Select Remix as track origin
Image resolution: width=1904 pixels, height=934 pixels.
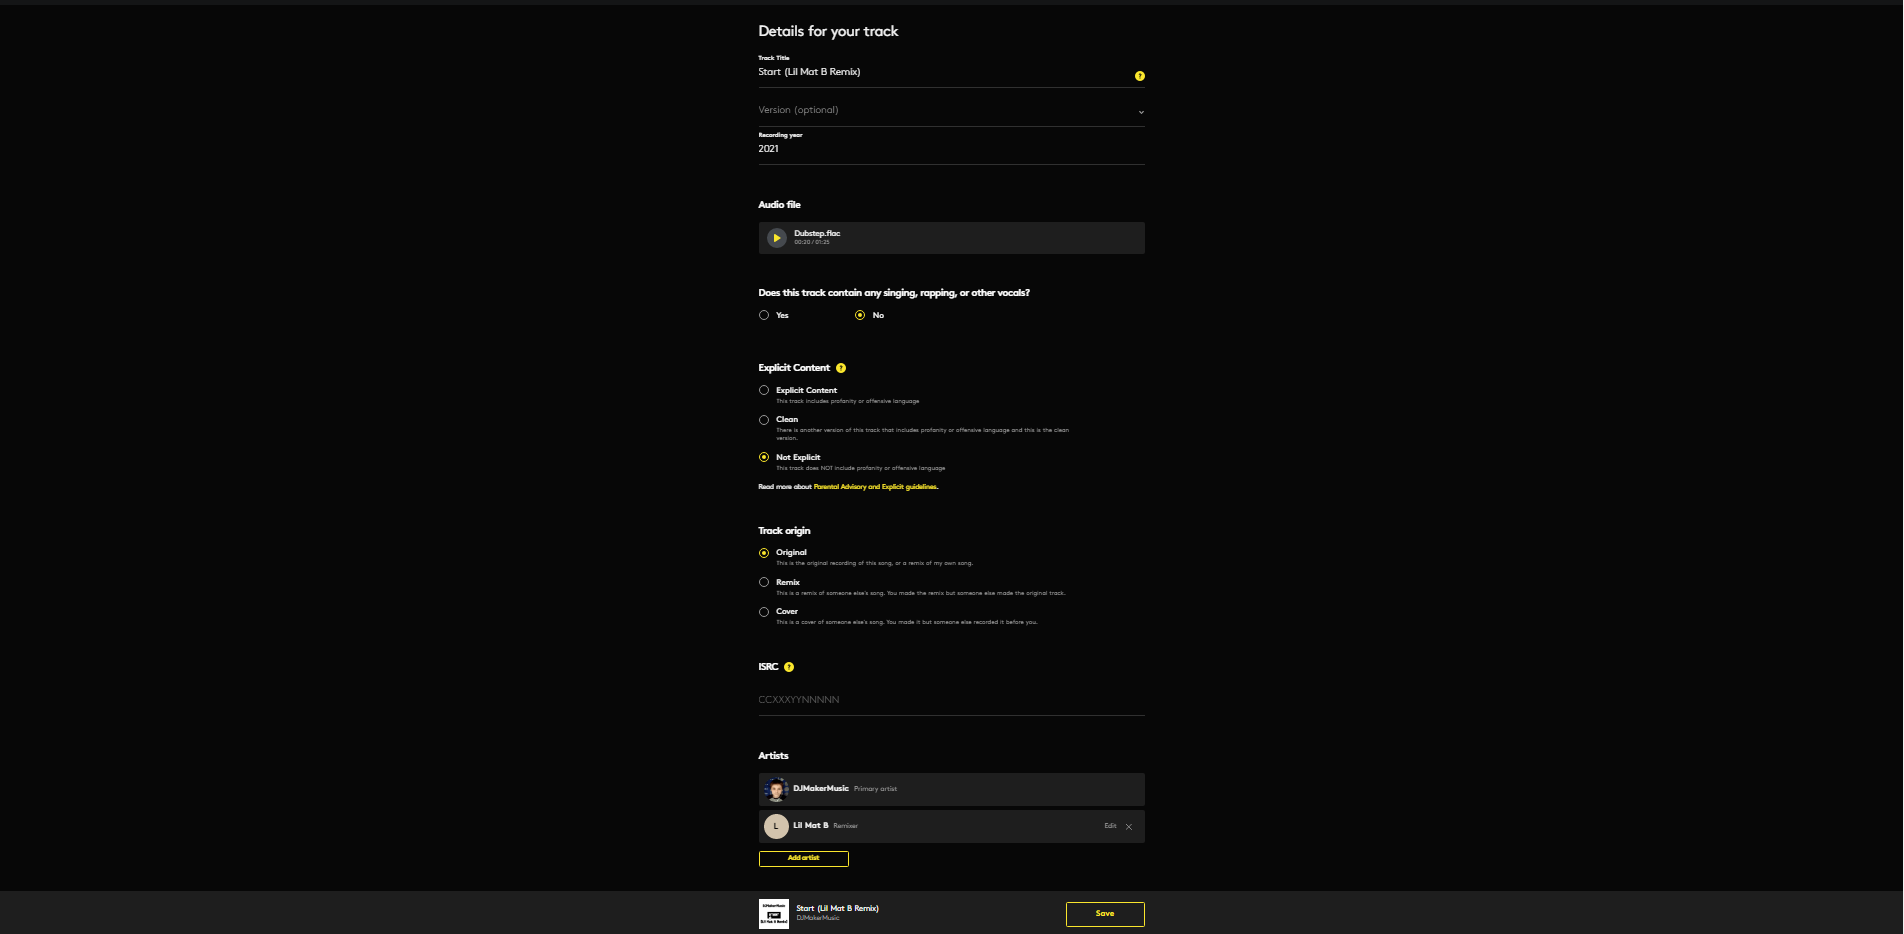click(x=764, y=582)
